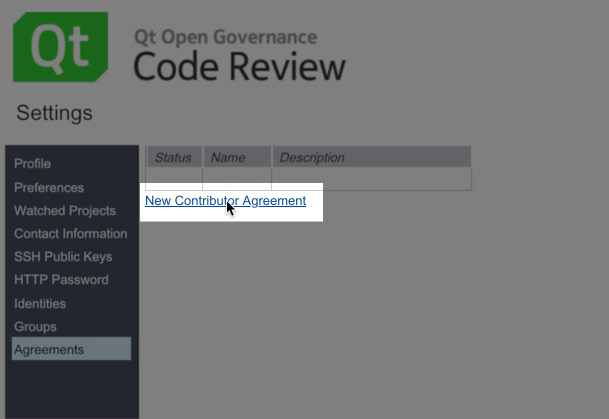Viewport: 609px width, 419px height.
Task: Click the Settings page heading
Action: click(54, 113)
